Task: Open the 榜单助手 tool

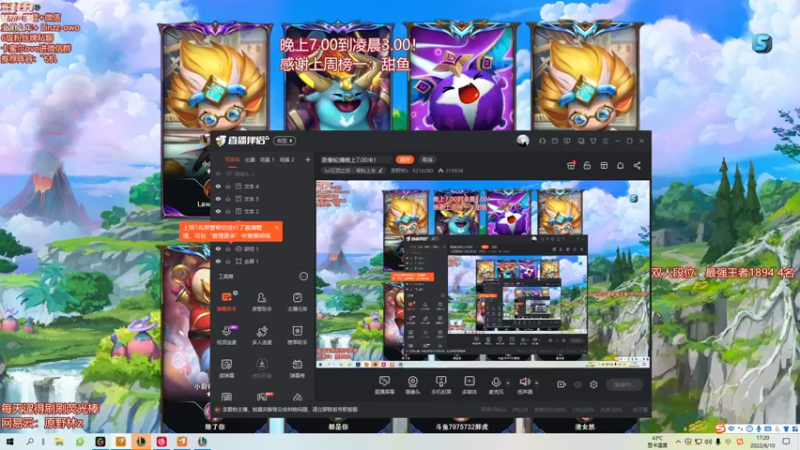Action: pyautogui.click(x=297, y=335)
